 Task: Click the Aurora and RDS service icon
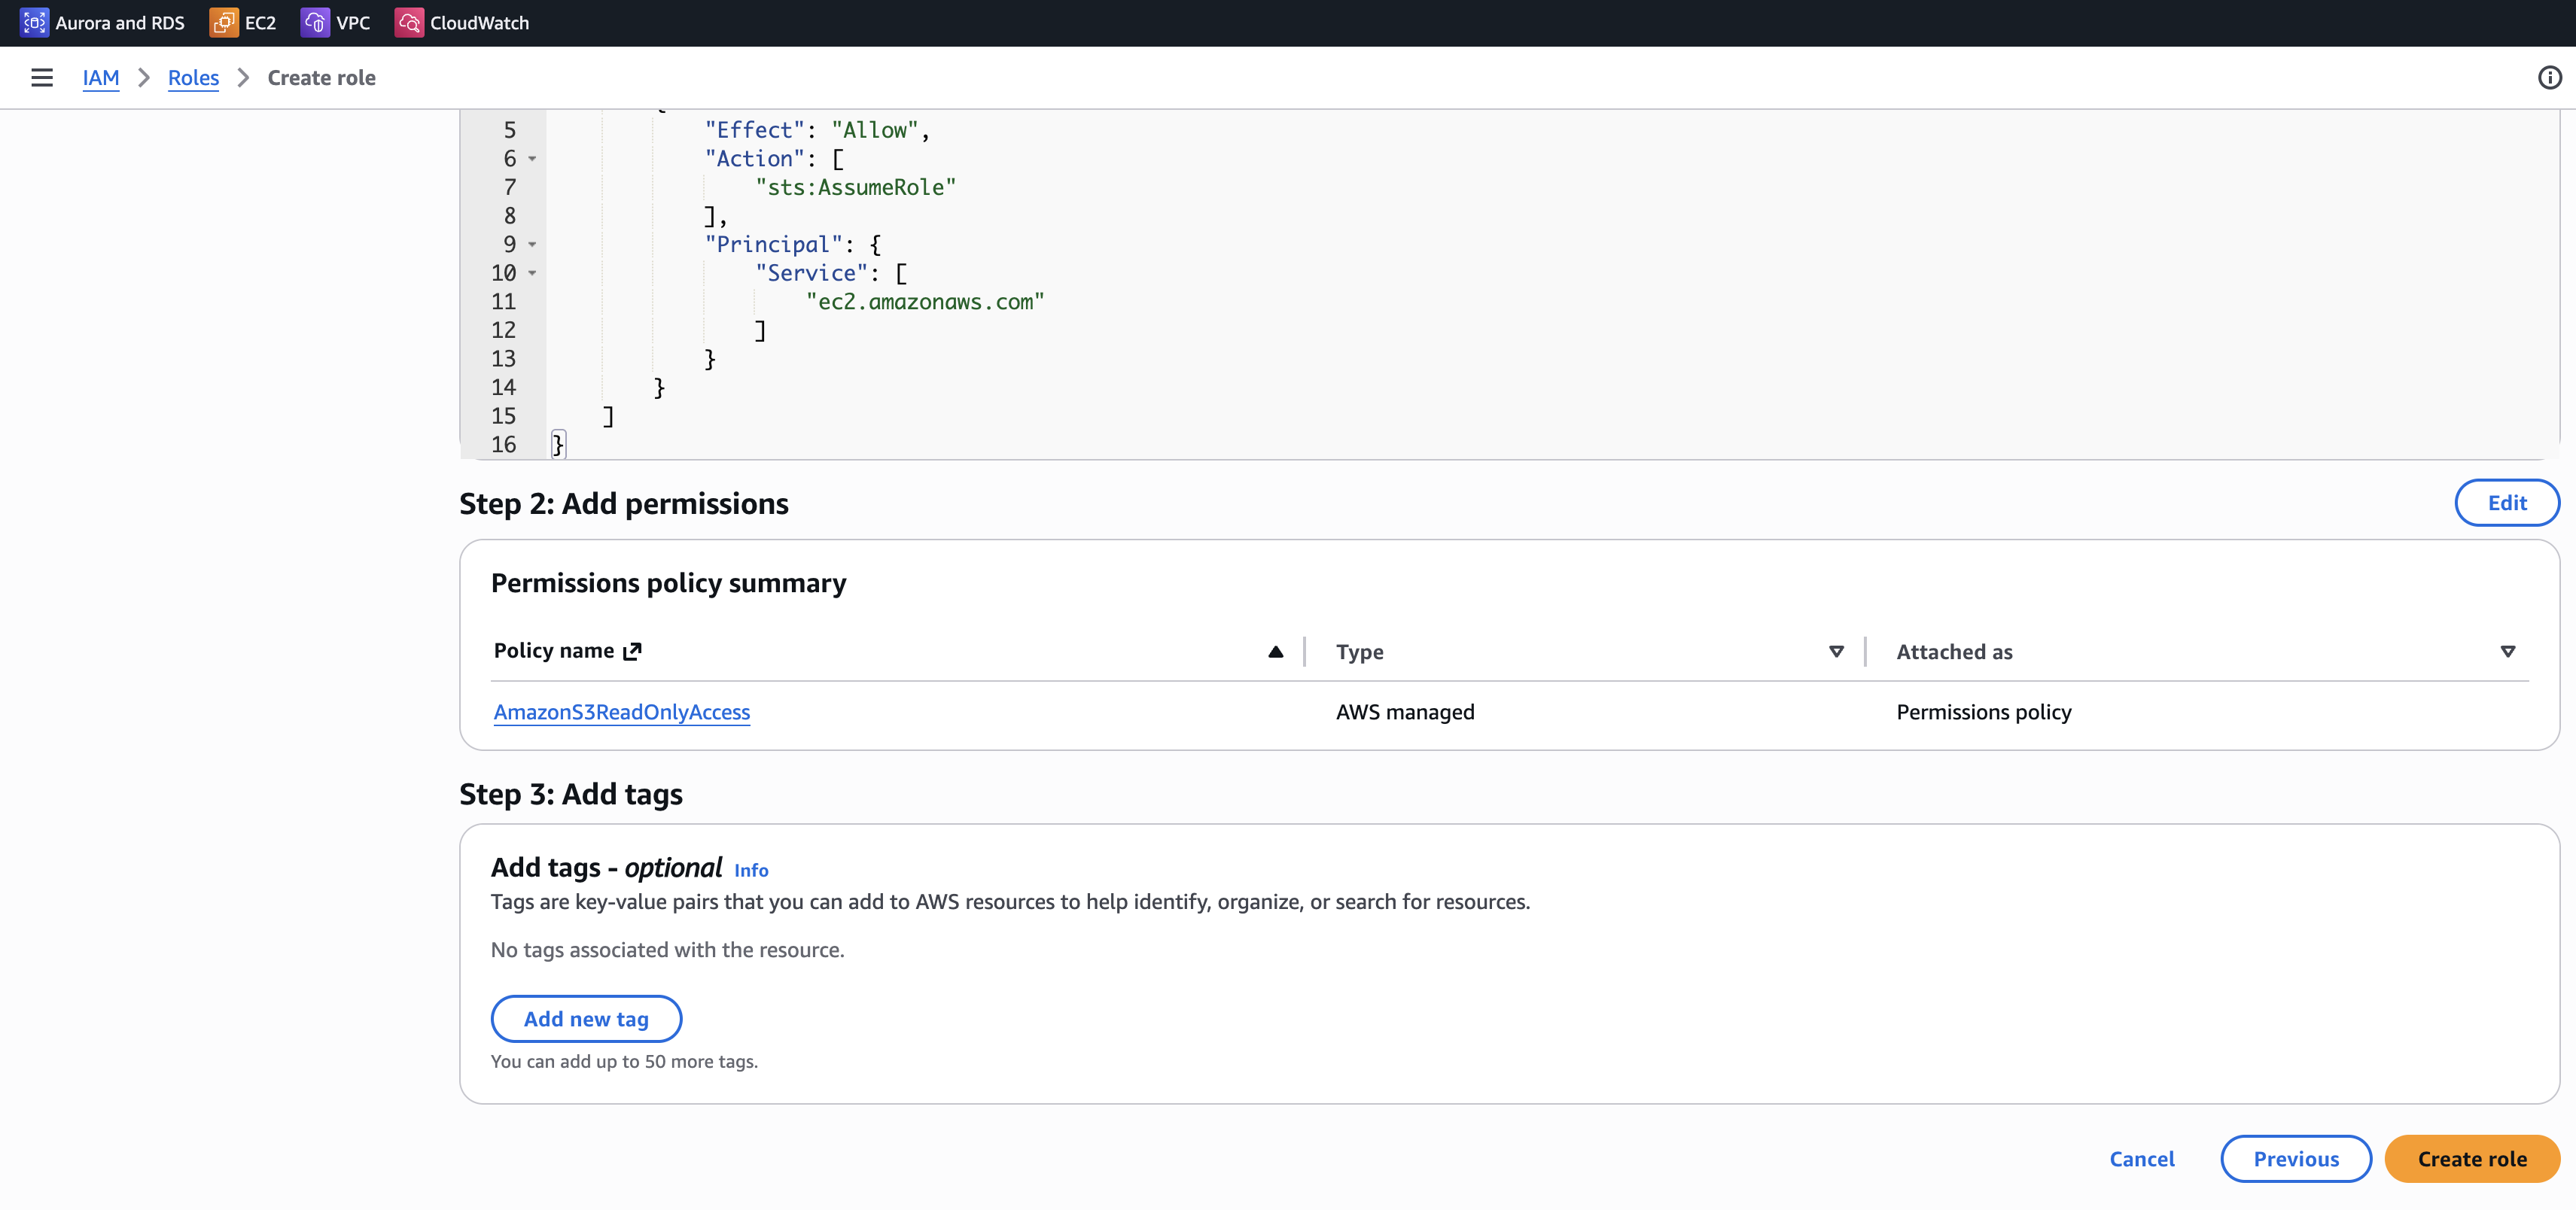34,22
